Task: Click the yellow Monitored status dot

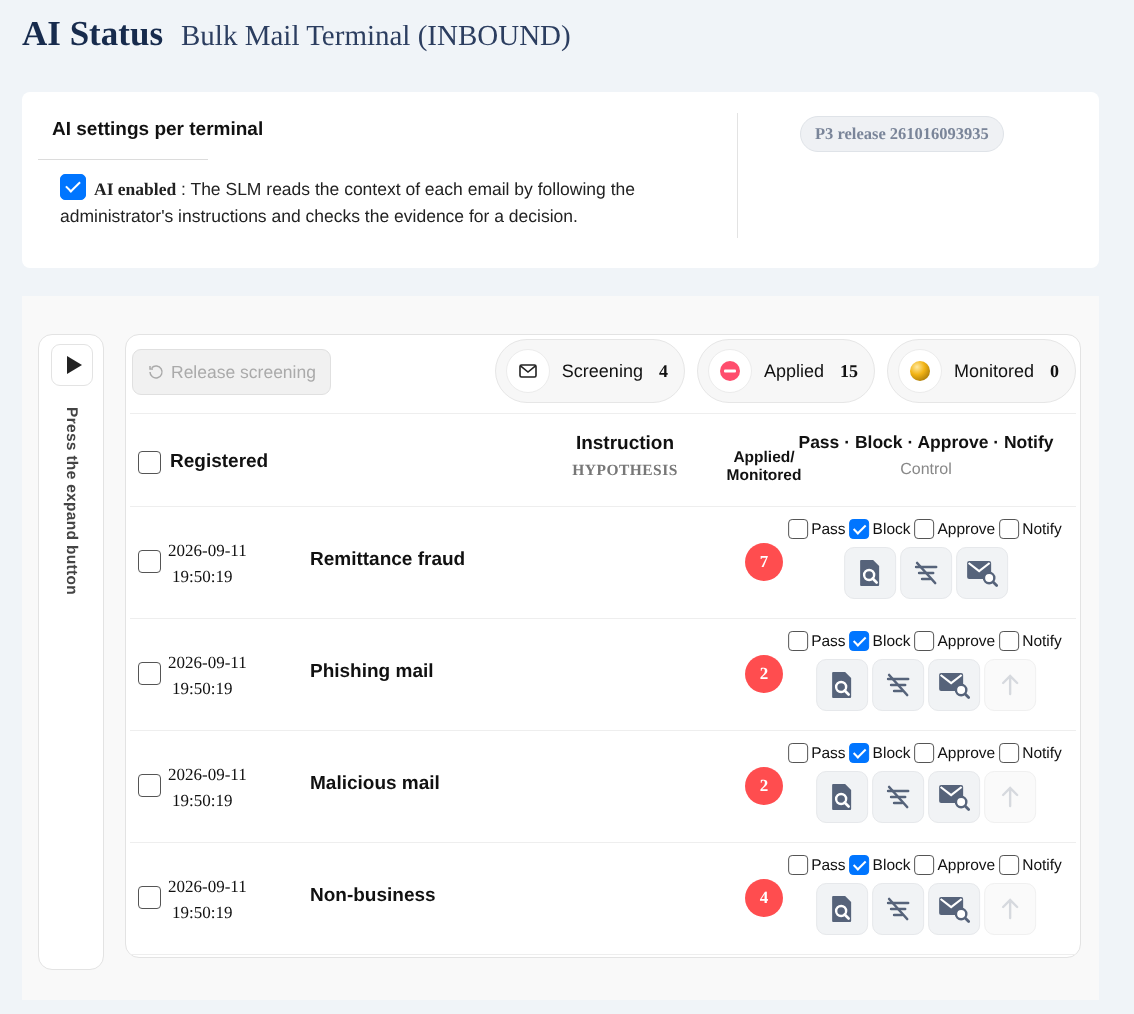Action: pyautogui.click(x=920, y=371)
